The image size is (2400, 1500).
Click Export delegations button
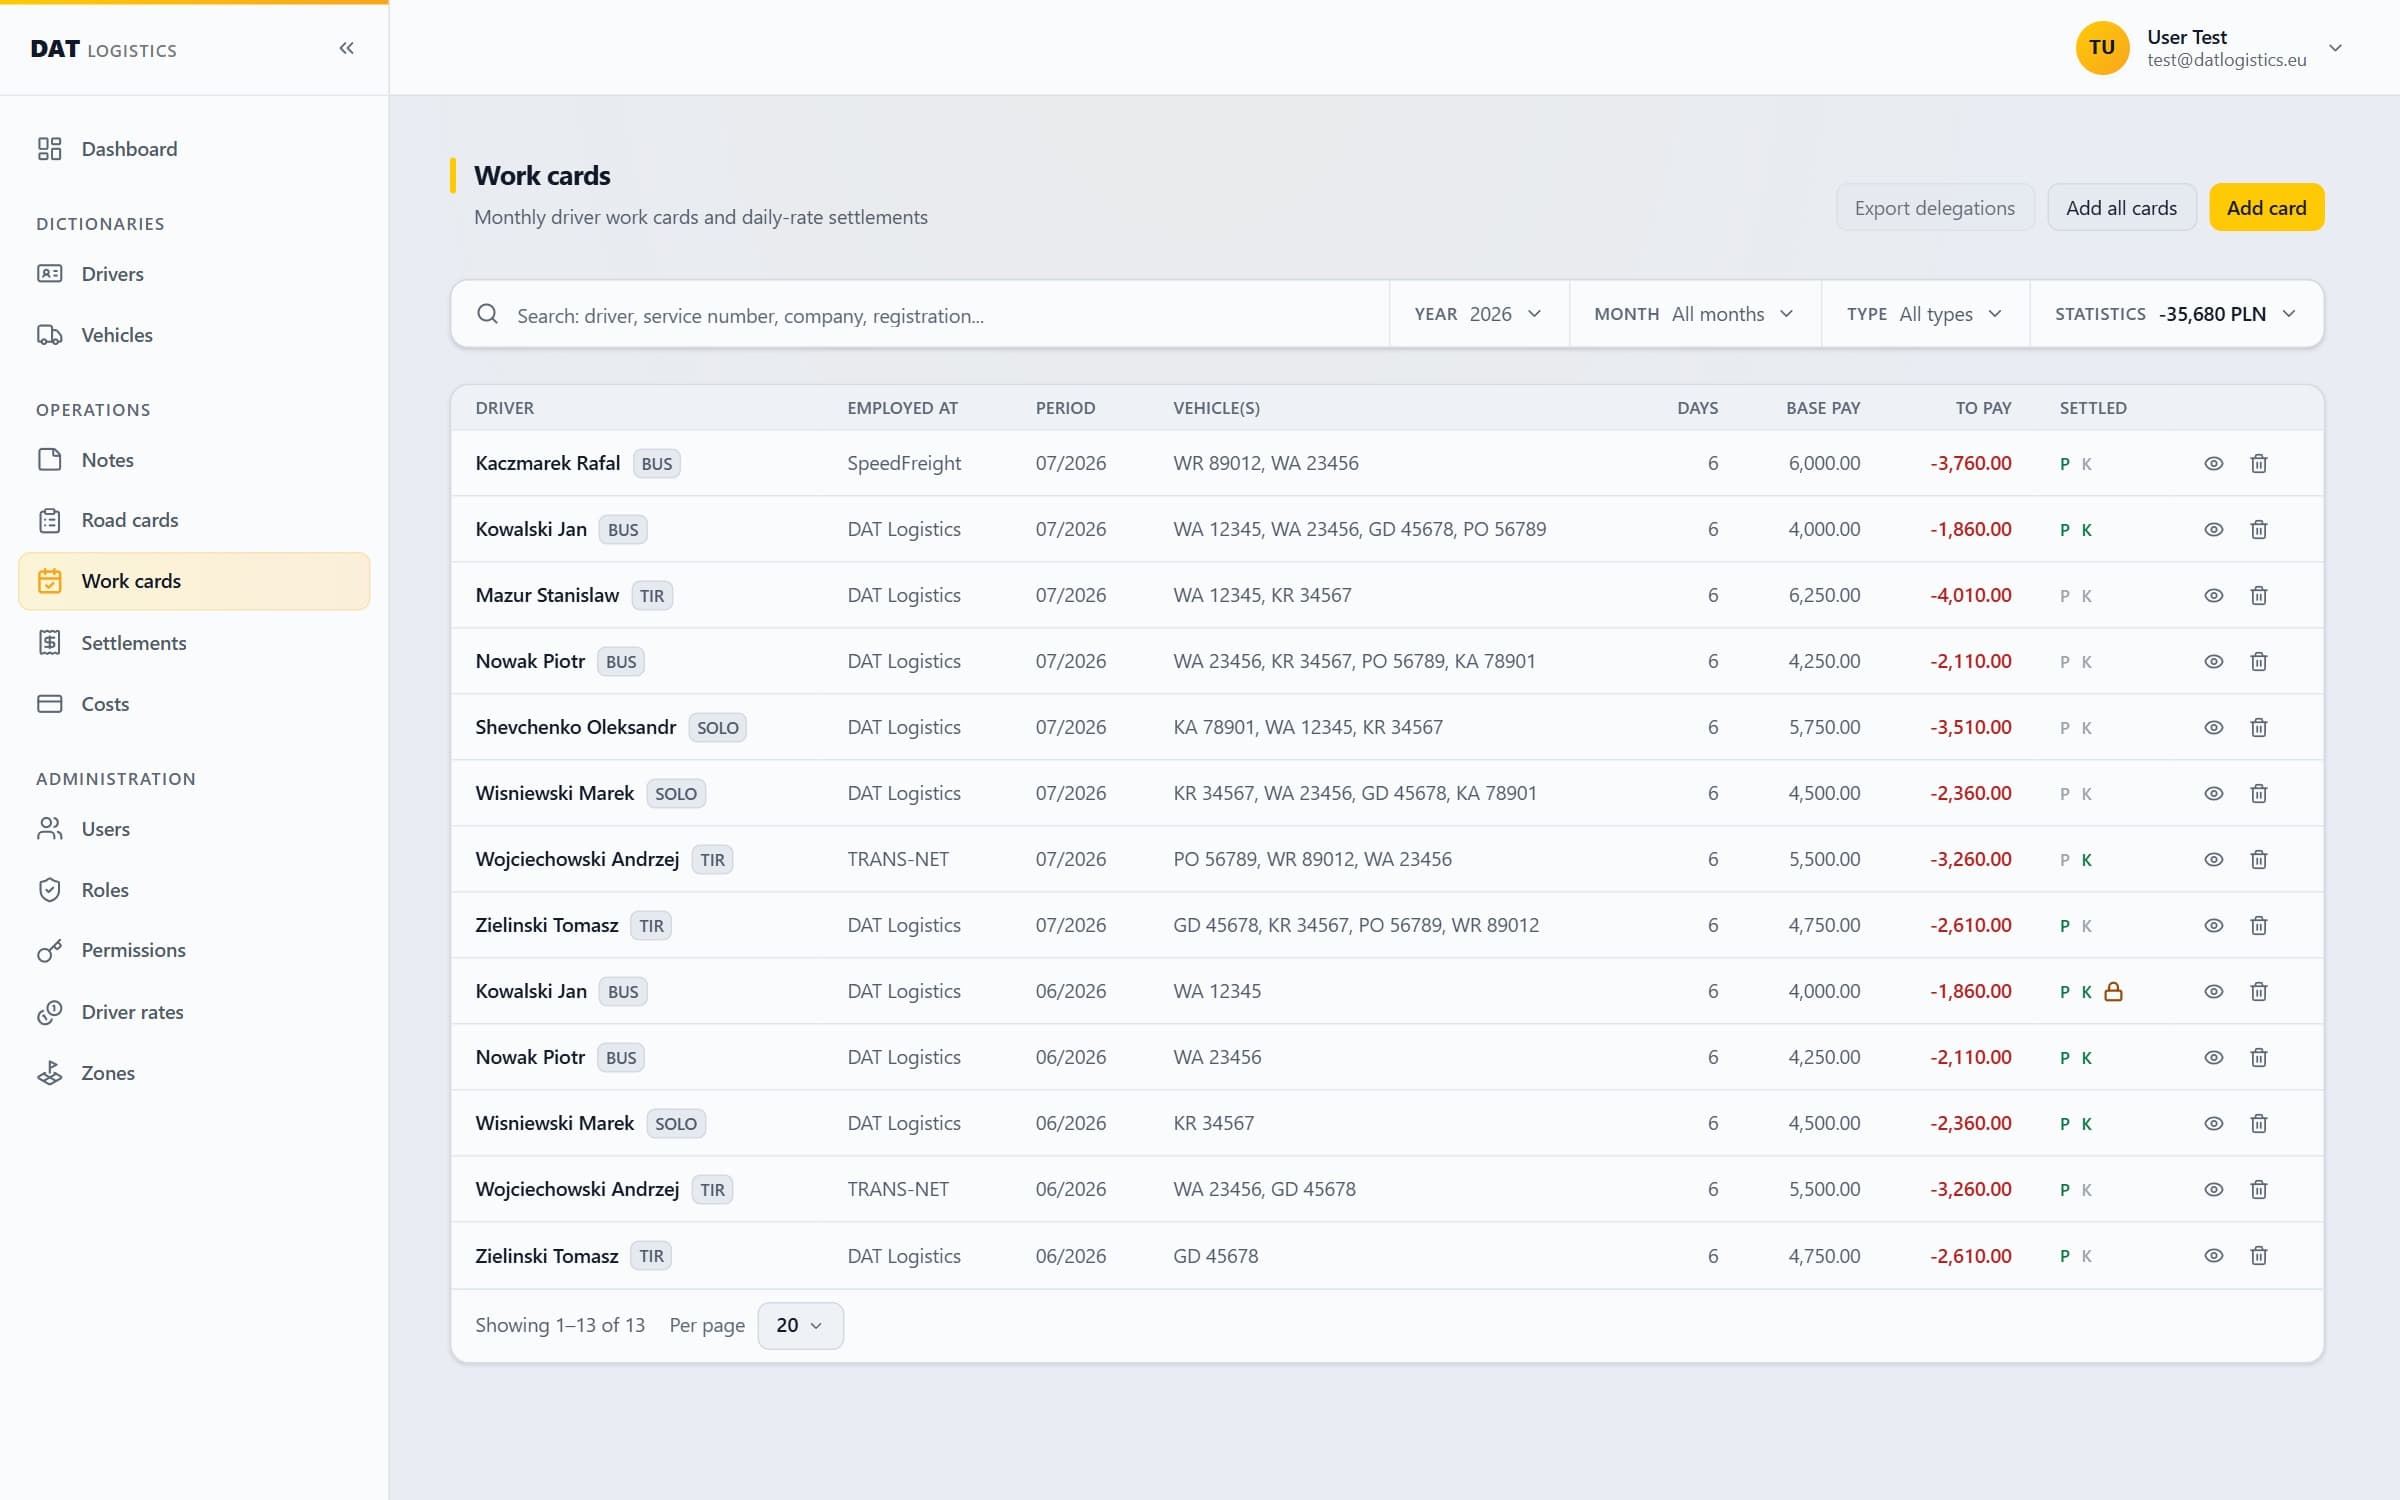(1934, 208)
